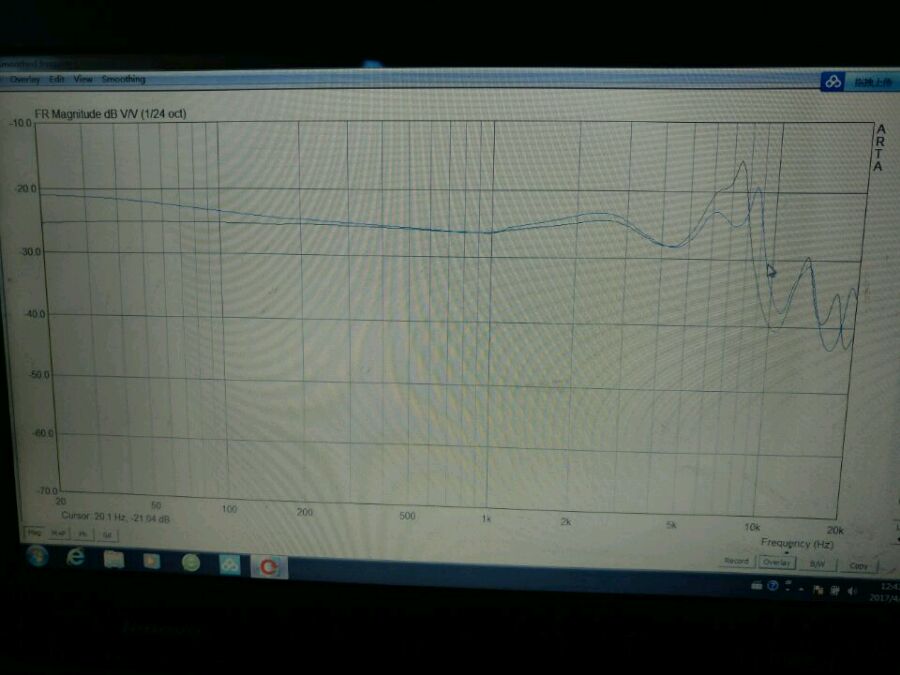Click the B/W button
This screenshot has height=675, width=900.
(x=817, y=564)
